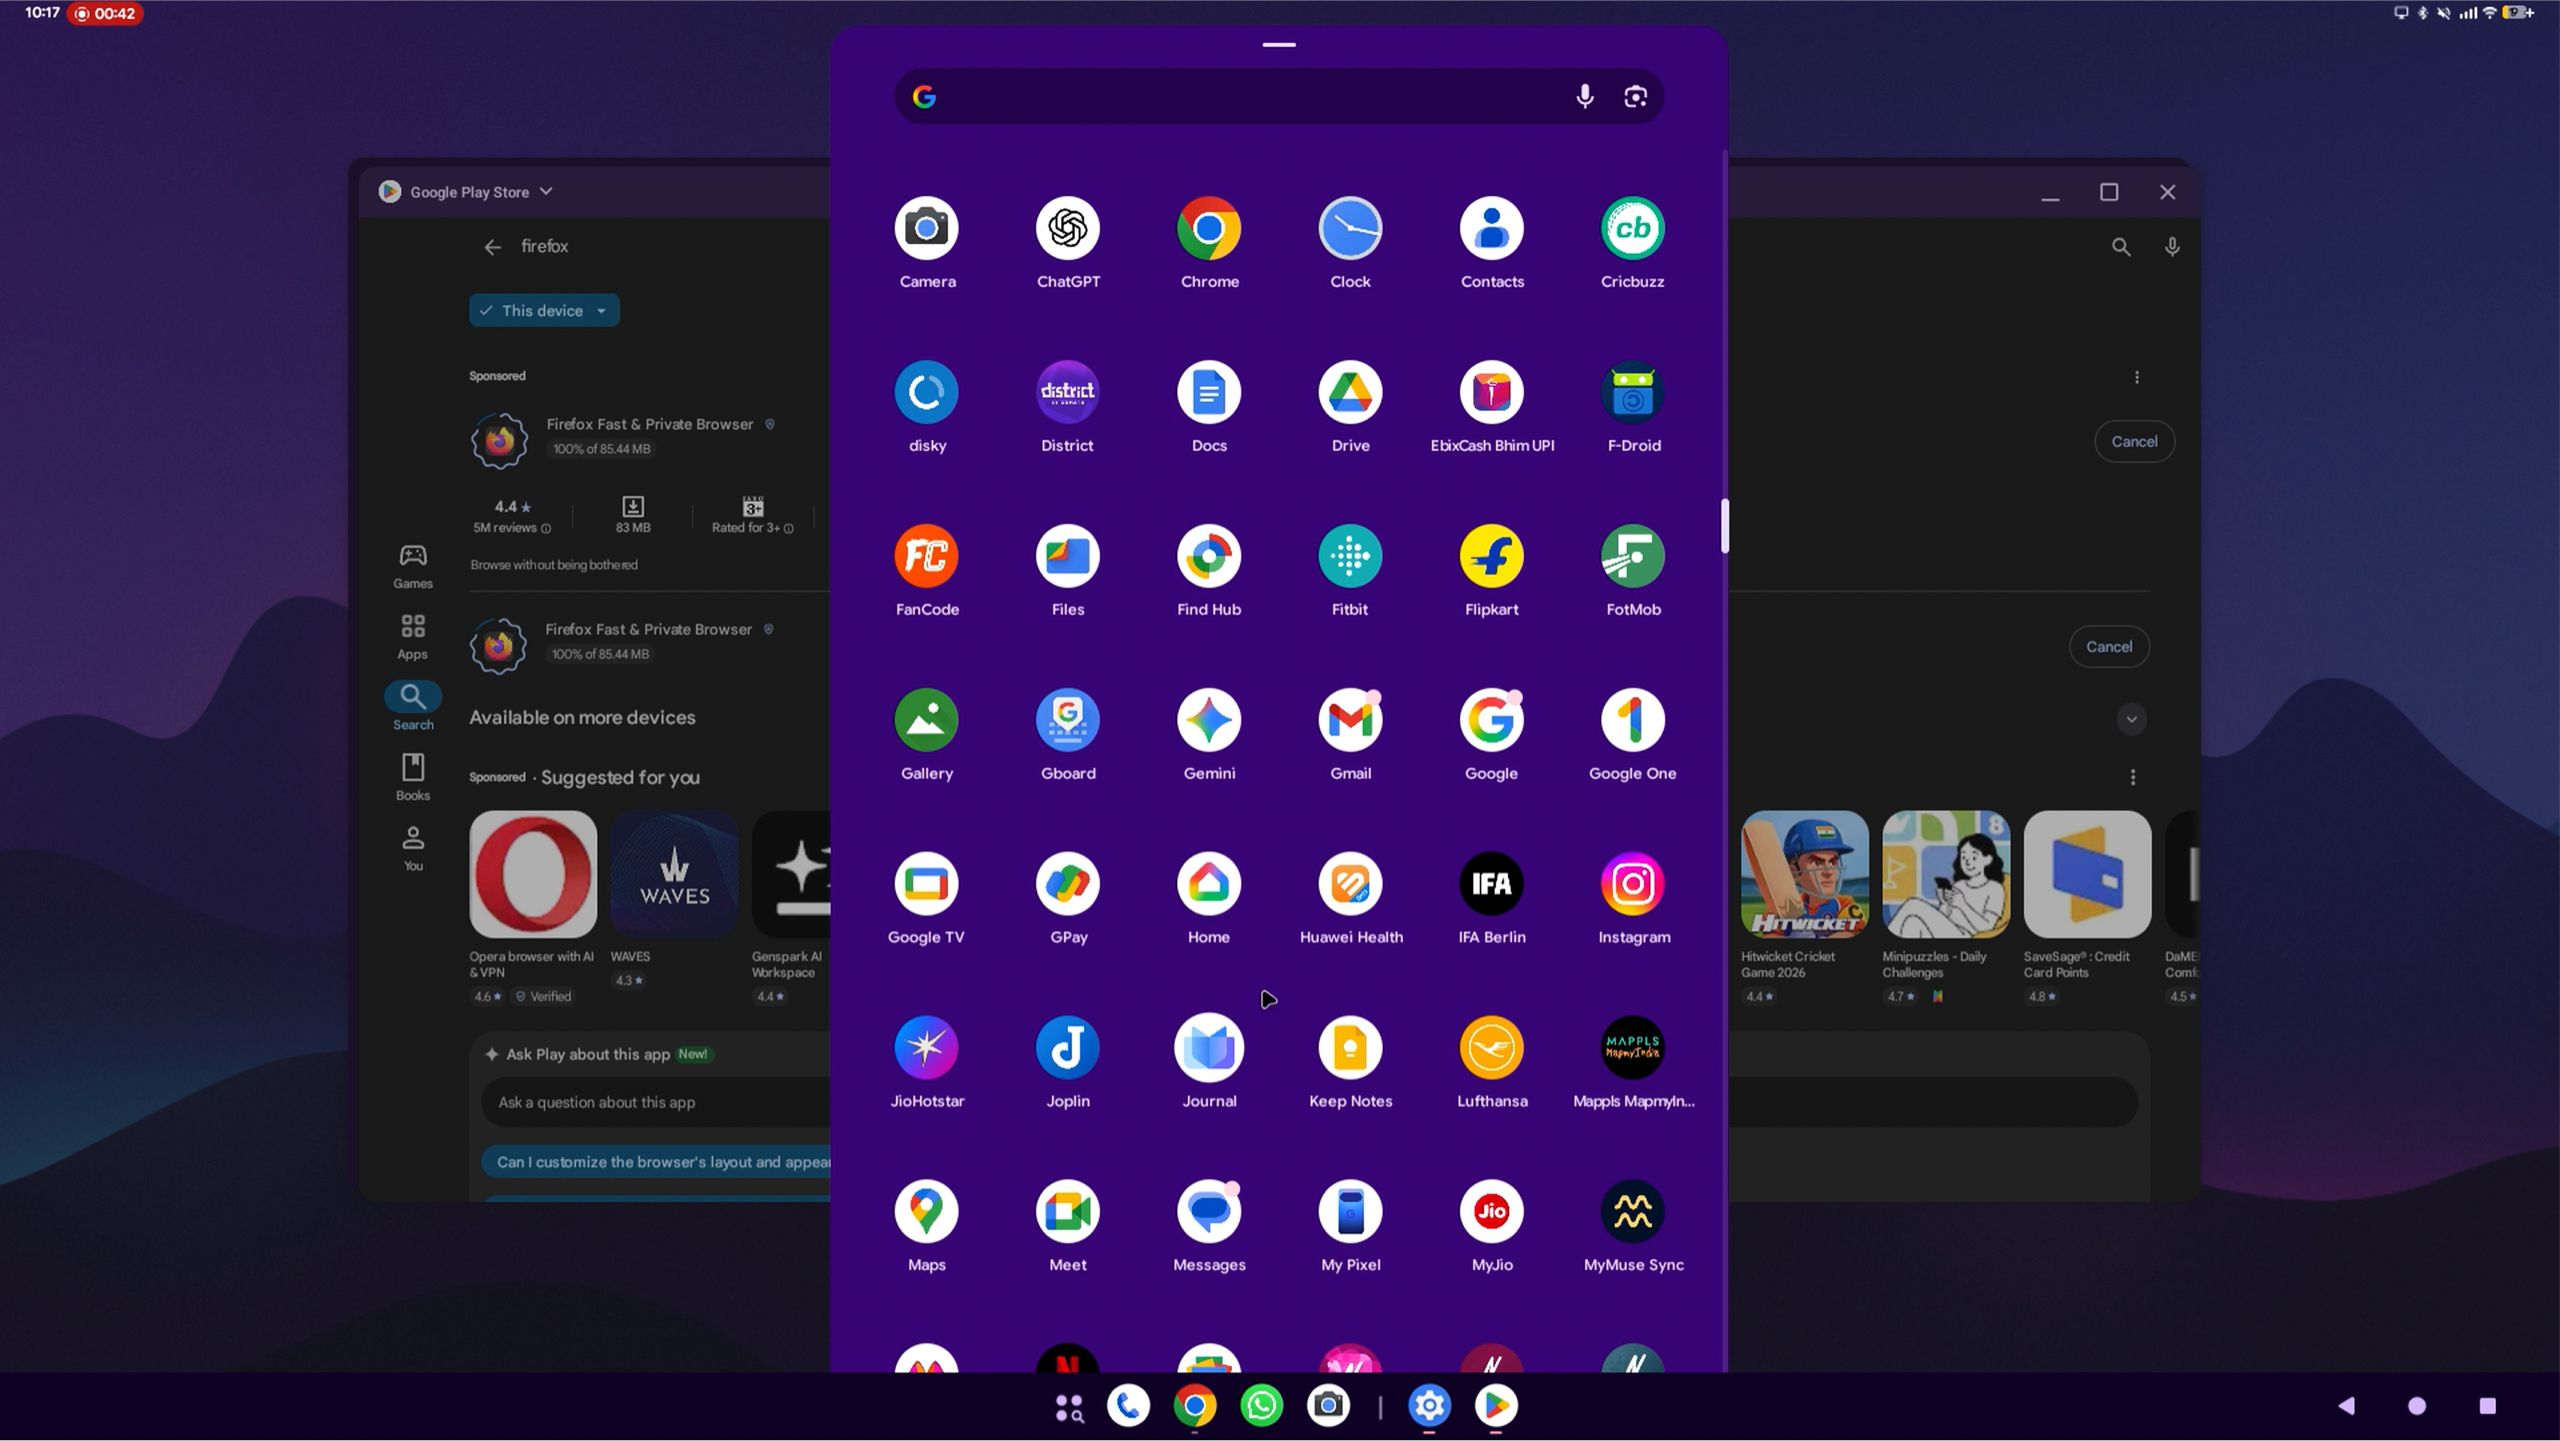Open more options for Suggested for you
Image resolution: width=2560 pixels, height=1441 pixels.
pyautogui.click(x=2132, y=777)
